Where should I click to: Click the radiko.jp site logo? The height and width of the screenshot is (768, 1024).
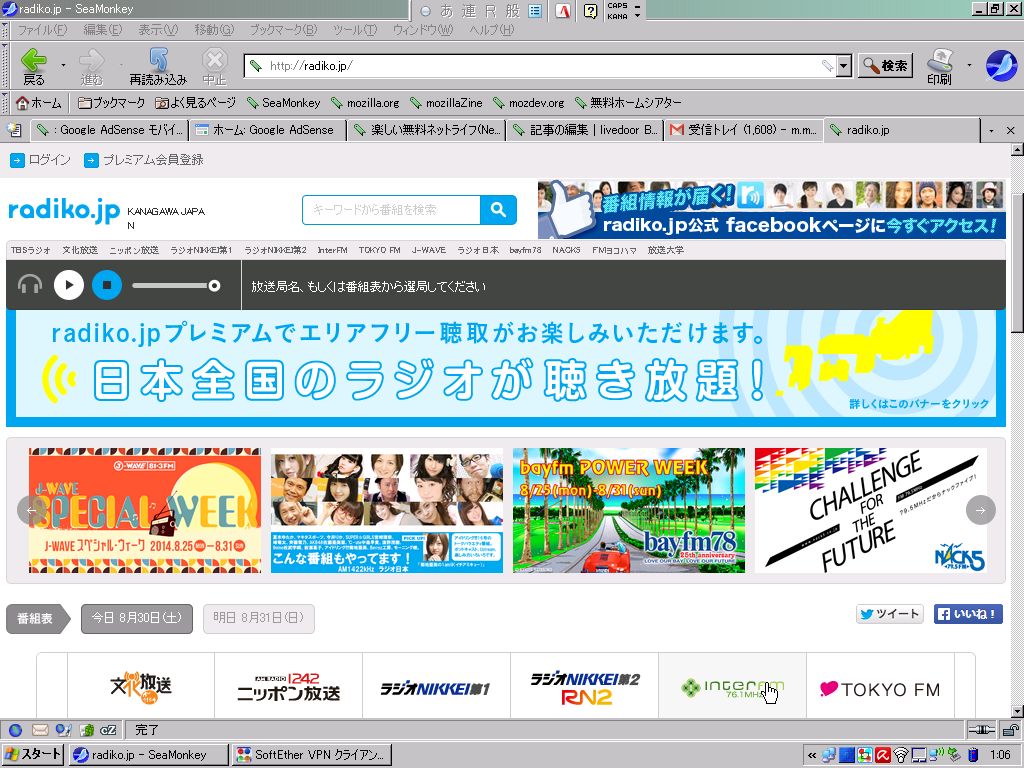(64, 210)
